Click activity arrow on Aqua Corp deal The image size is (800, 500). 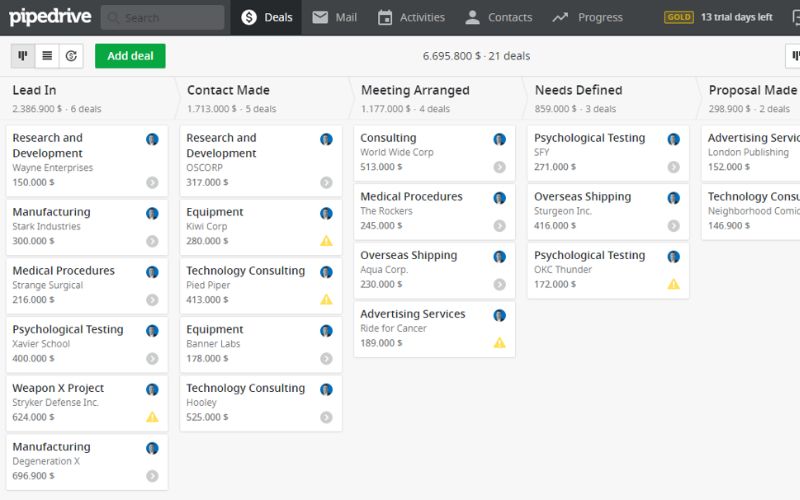coord(499,285)
